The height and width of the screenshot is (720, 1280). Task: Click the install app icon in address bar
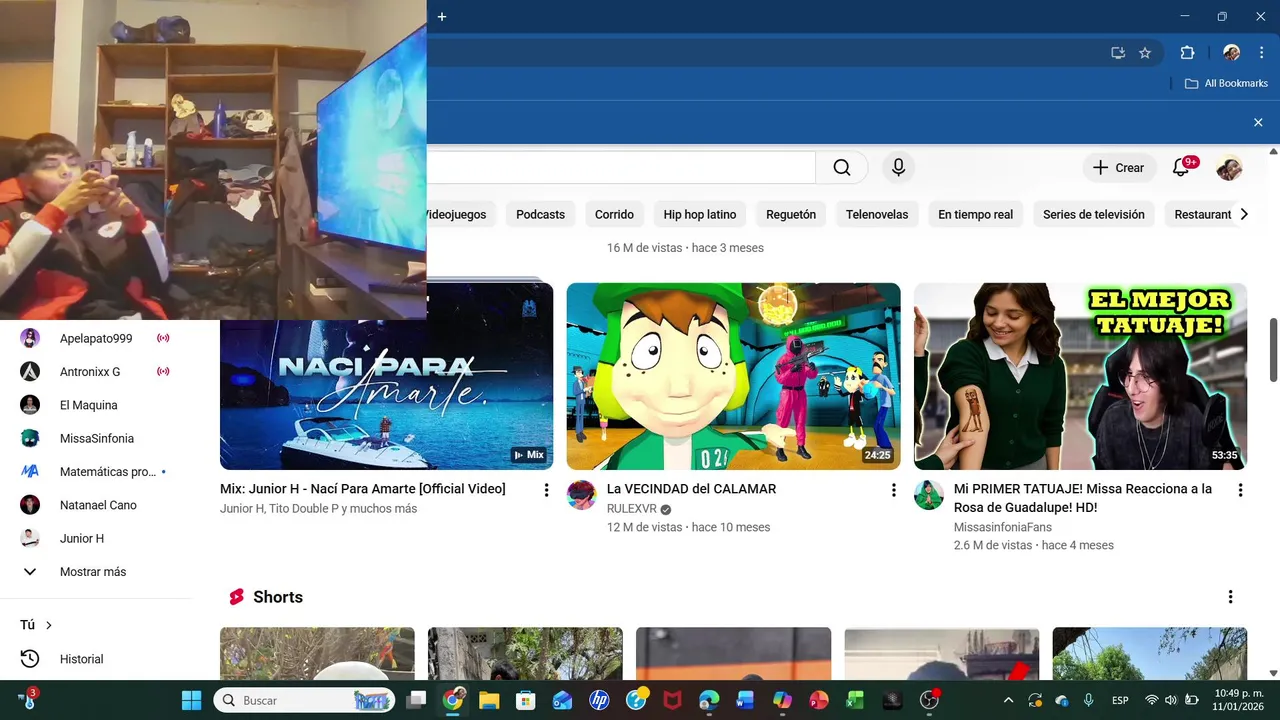[1118, 53]
